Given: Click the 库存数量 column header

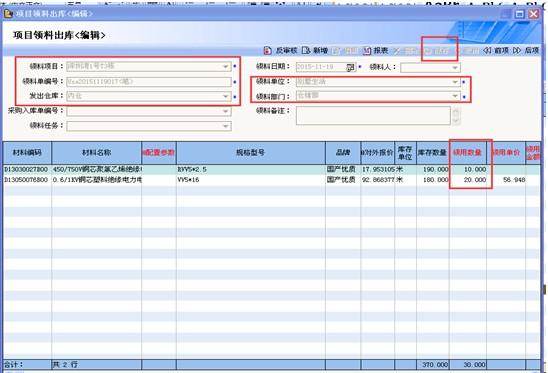Looking at the screenshot, I should coord(433,153).
